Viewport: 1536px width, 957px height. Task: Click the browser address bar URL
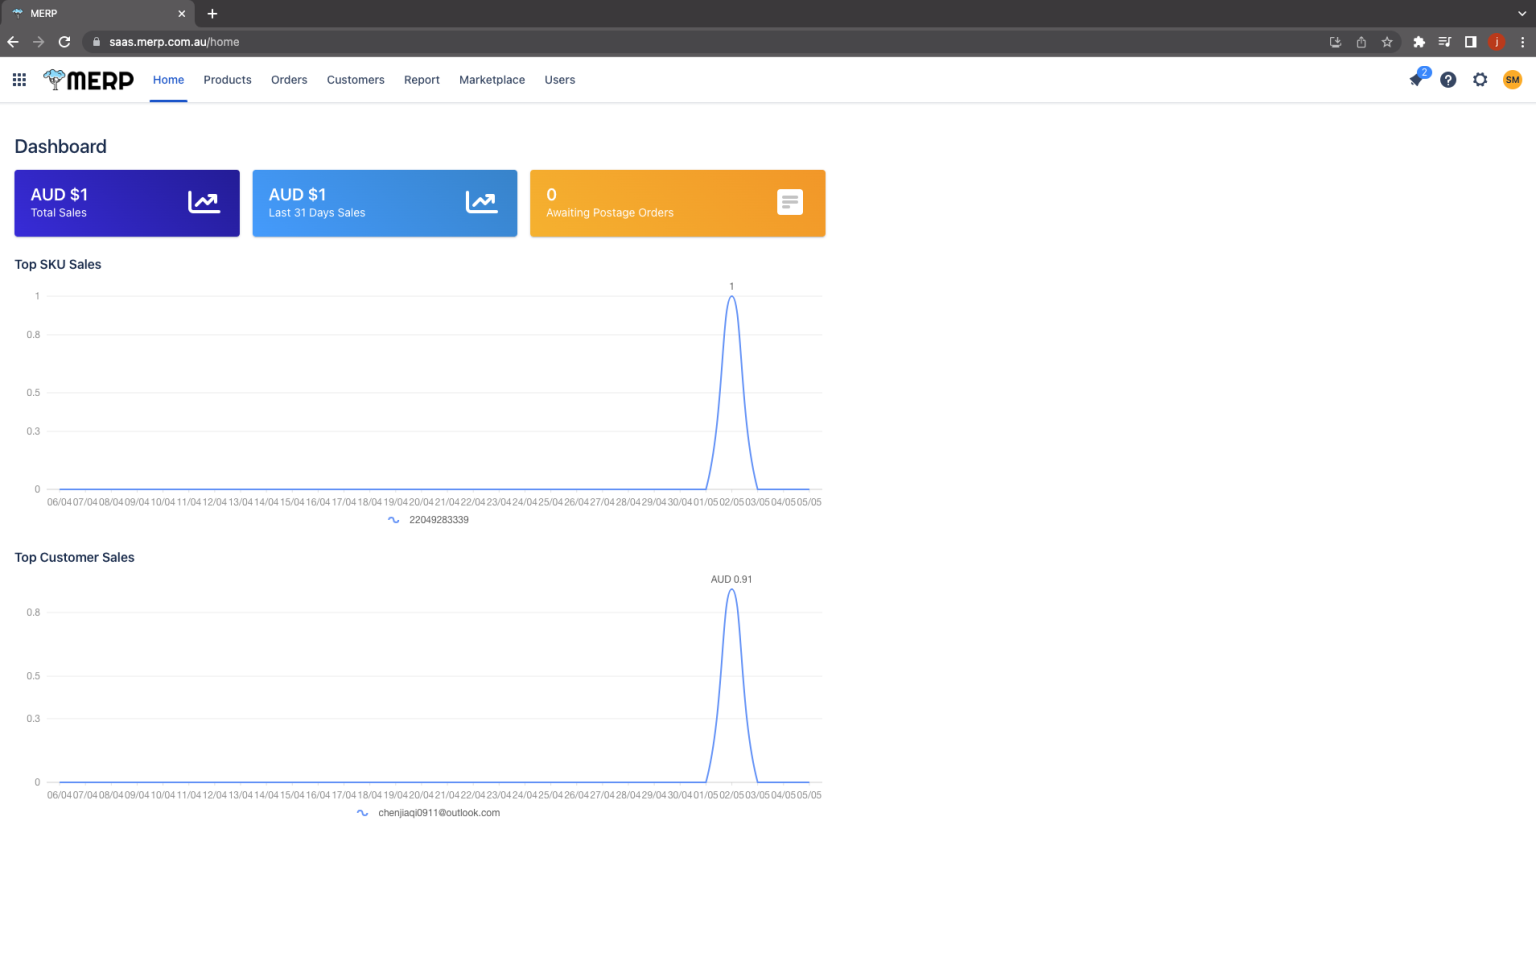coord(174,42)
